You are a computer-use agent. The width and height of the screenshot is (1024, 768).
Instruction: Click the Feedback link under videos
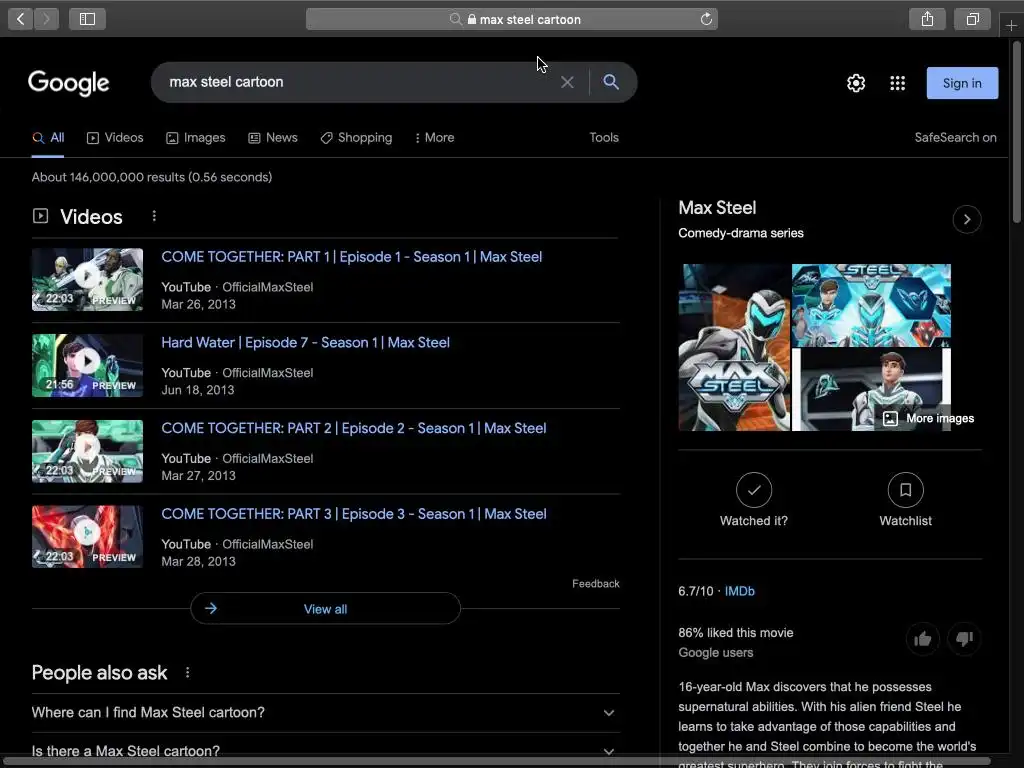pos(596,584)
